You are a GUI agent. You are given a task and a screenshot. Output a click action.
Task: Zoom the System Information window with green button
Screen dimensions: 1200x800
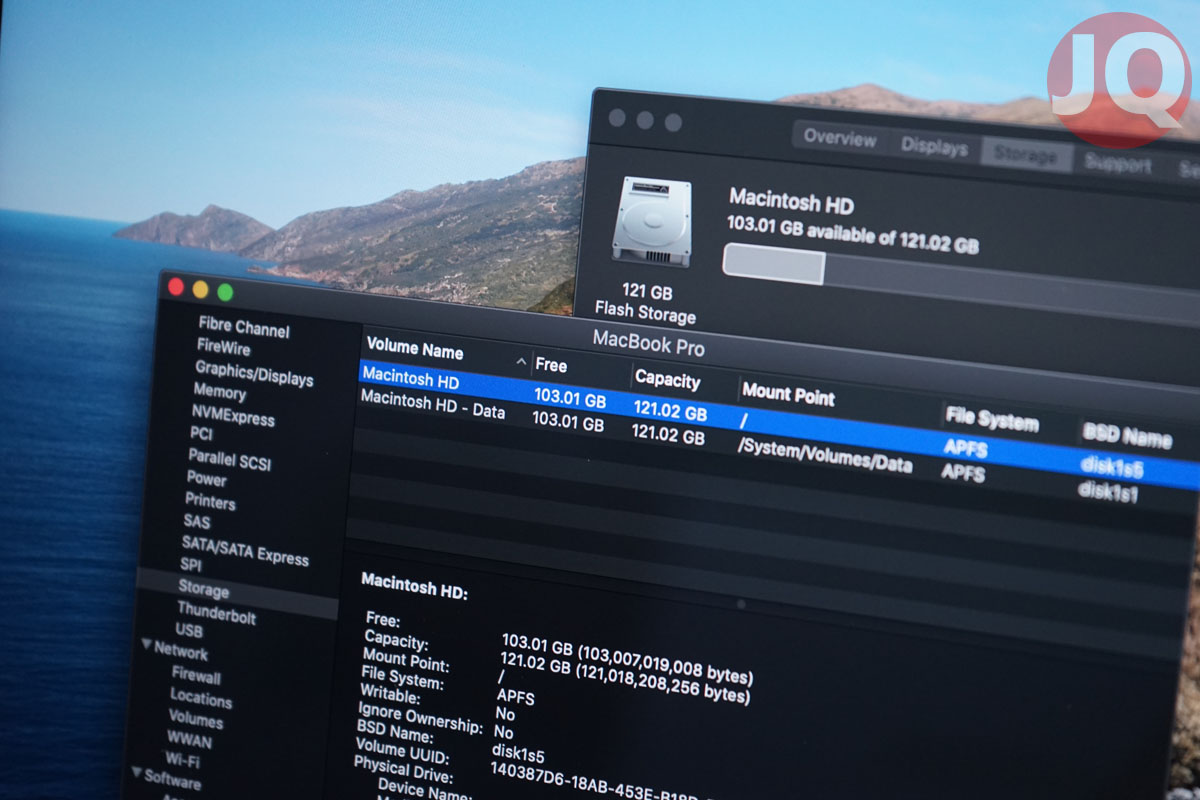click(x=225, y=292)
